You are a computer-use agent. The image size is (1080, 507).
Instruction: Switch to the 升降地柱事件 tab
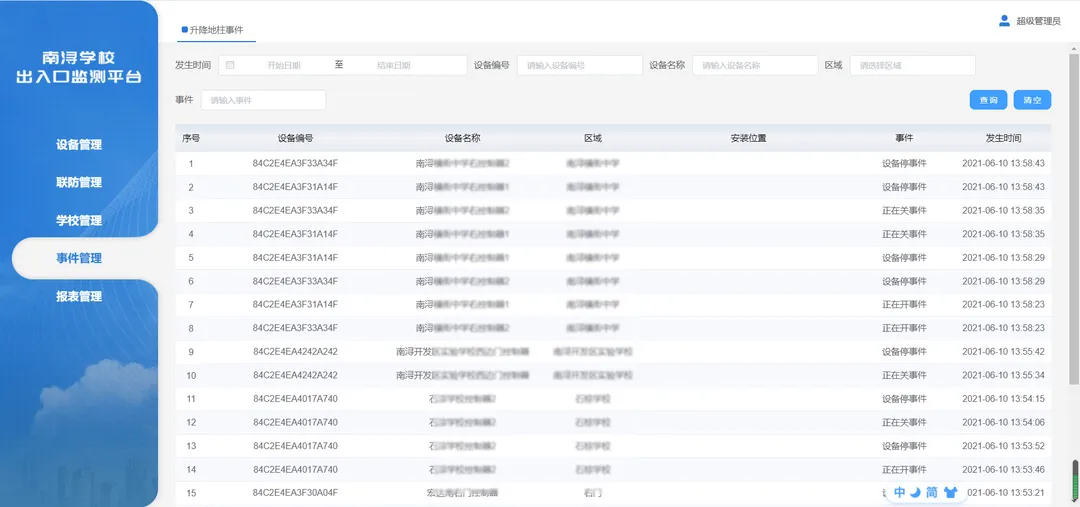pyautogui.click(x=216, y=30)
